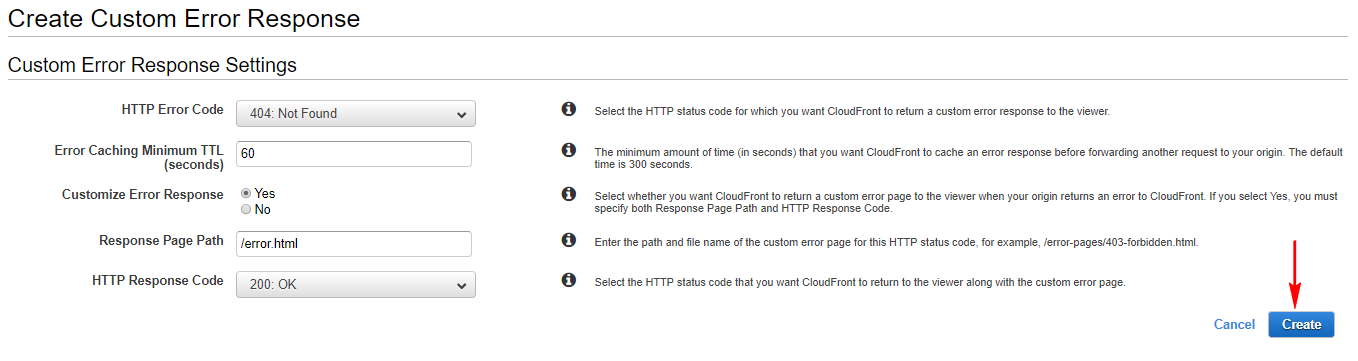The image size is (1358, 361).
Task: Select the Yes radio button
Action: (x=246, y=193)
